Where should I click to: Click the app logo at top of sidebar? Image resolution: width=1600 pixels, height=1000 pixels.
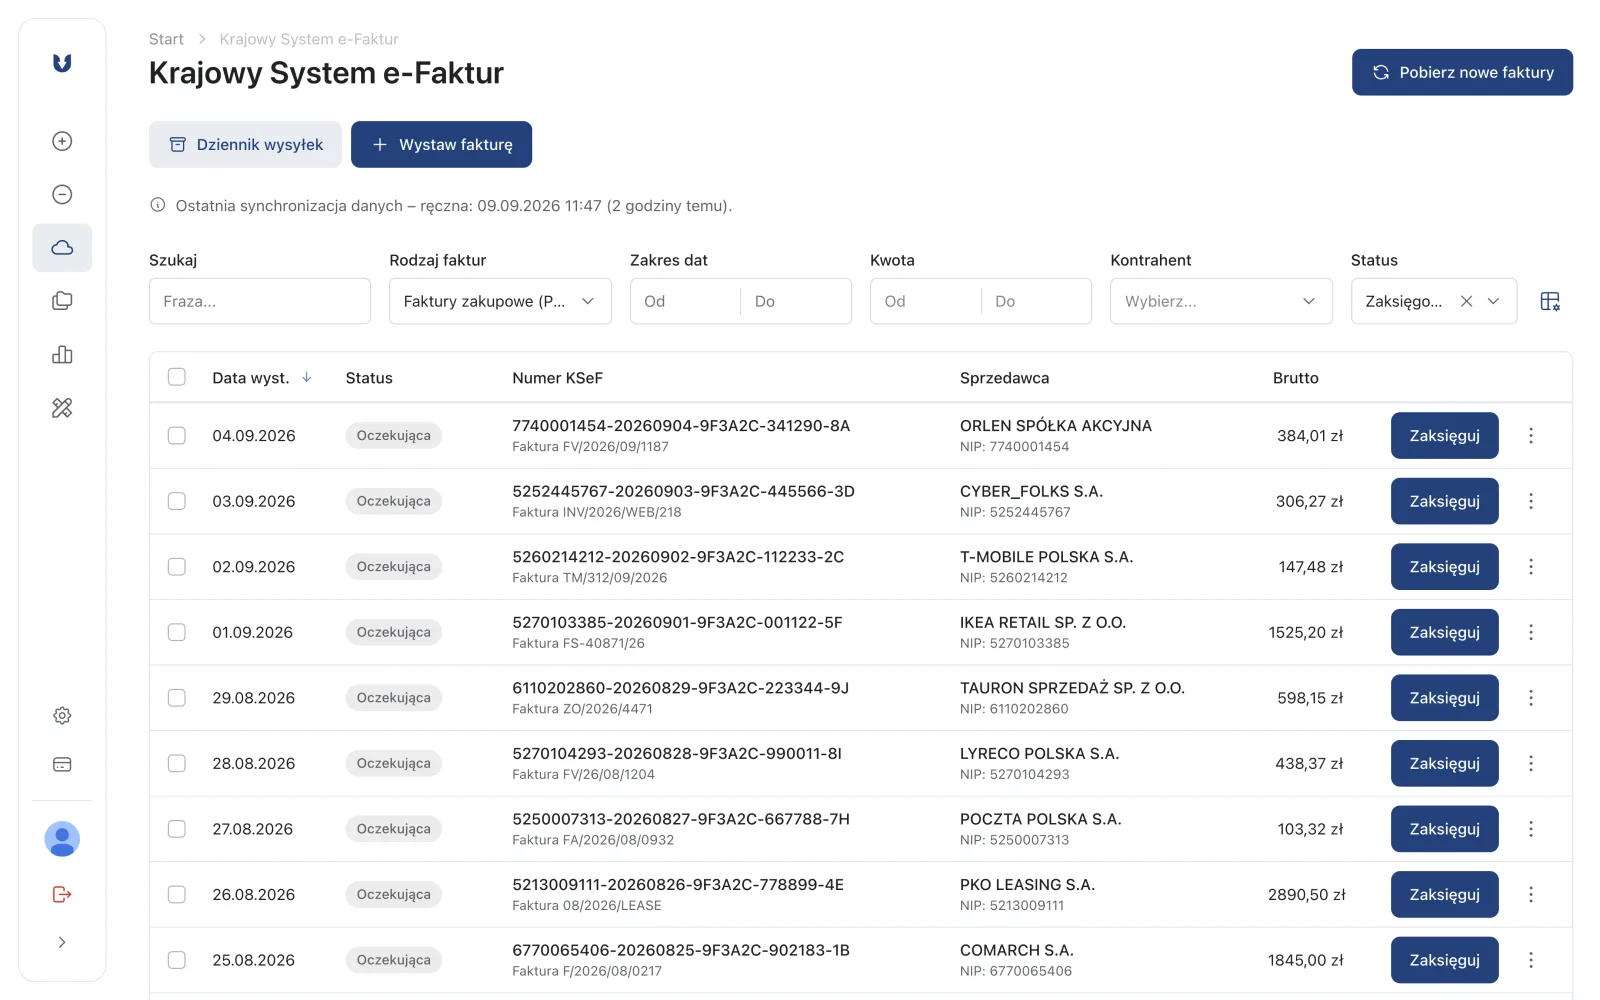click(62, 63)
